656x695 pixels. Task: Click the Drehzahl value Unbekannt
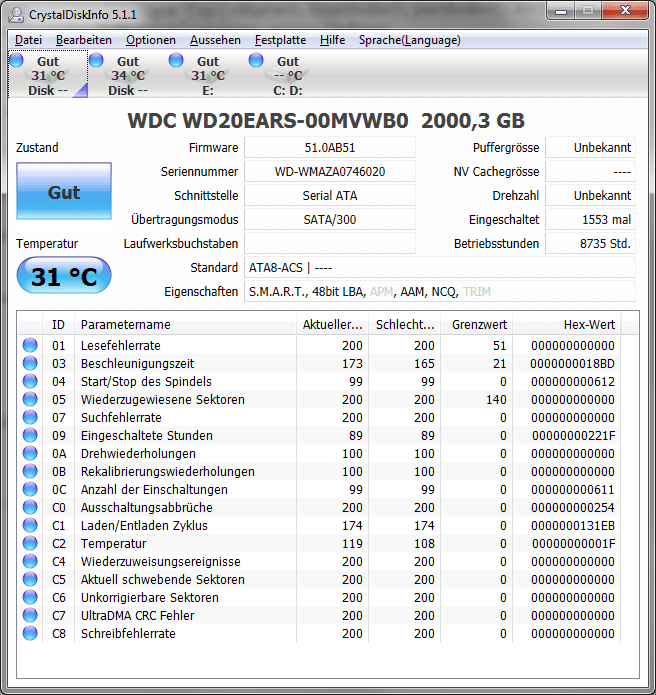point(590,195)
